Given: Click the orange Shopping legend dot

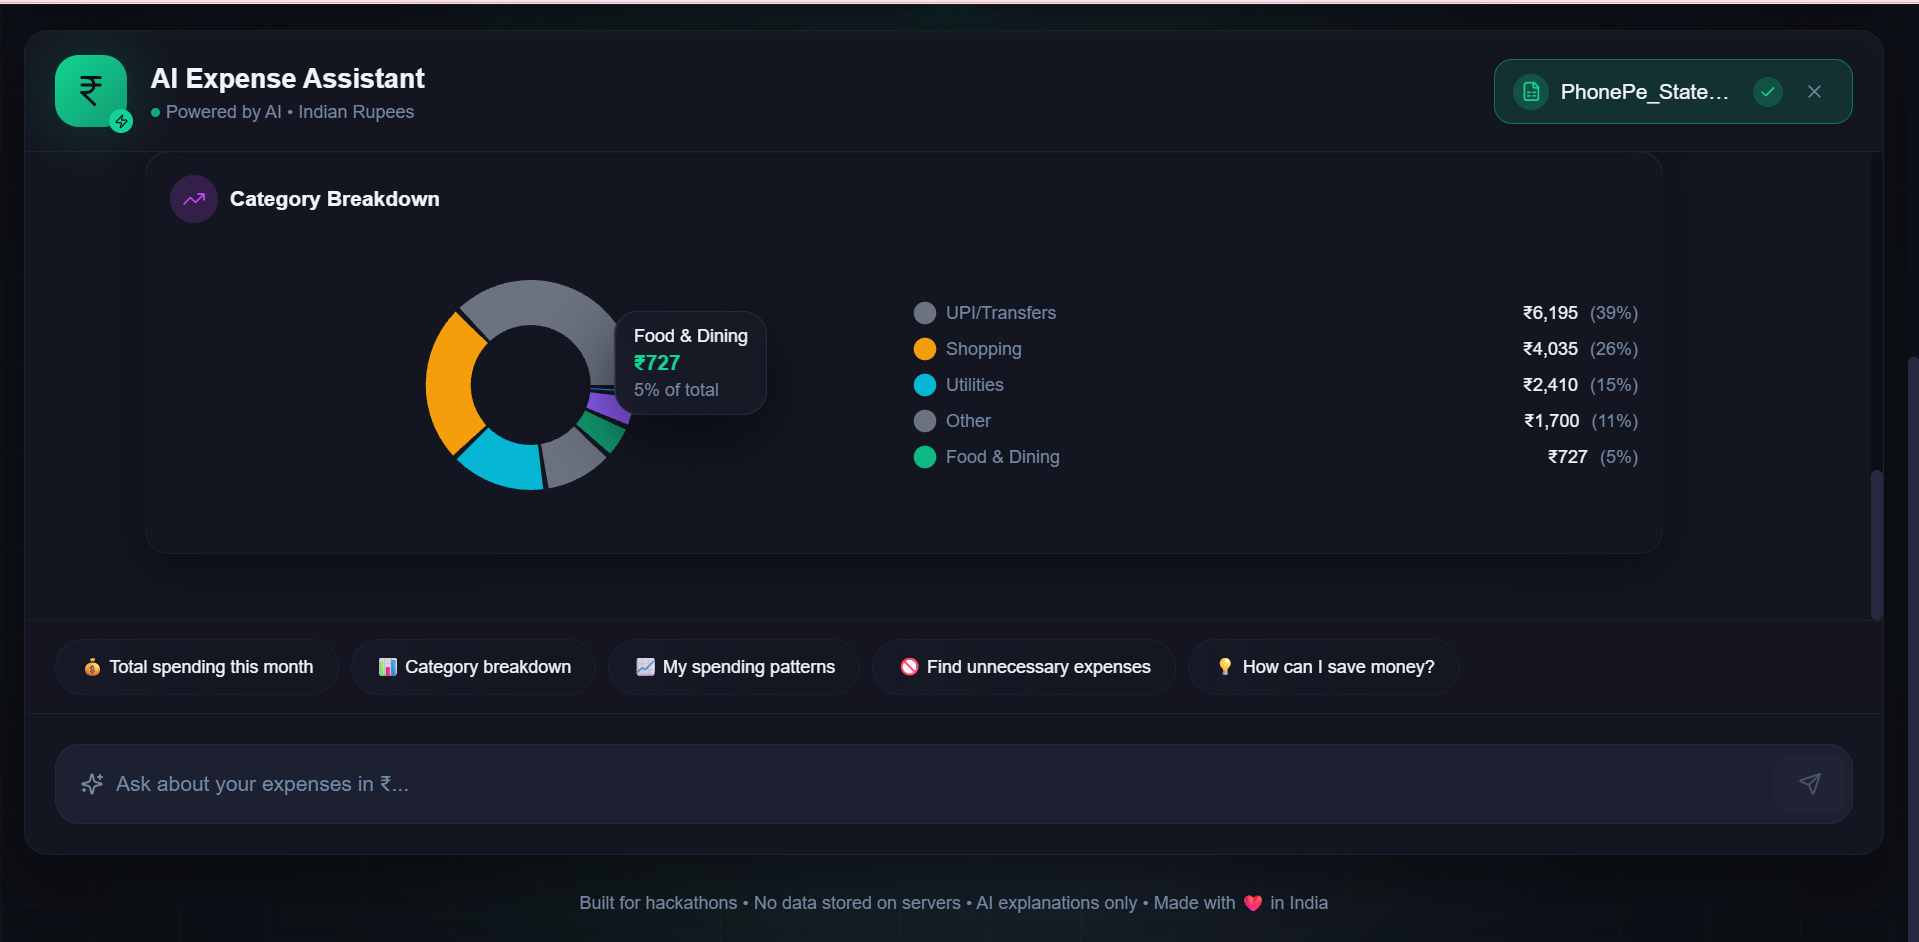Looking at the screenshot, I should pos(925,349).
